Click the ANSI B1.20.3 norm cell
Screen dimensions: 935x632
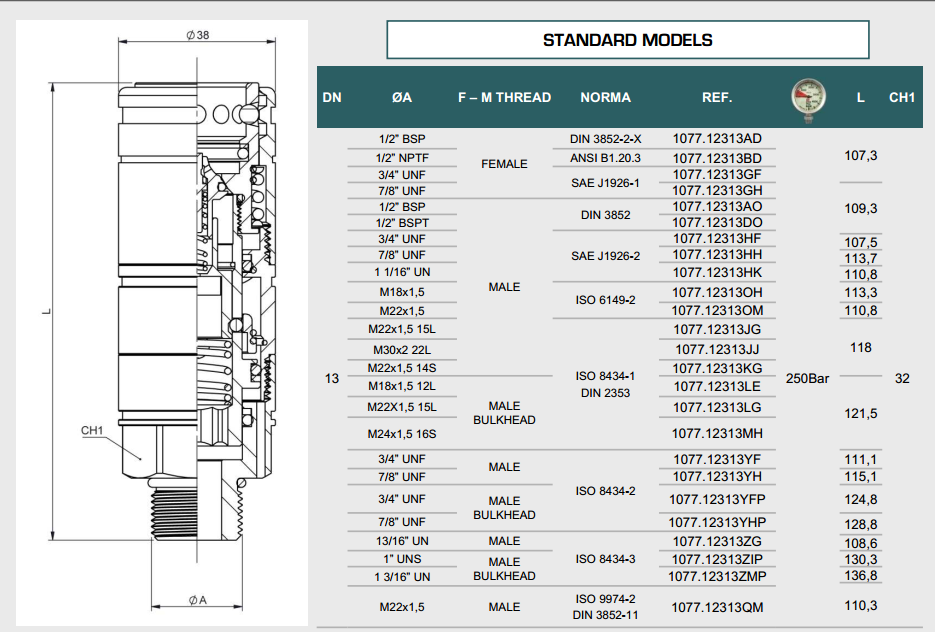tap(605, 158)
